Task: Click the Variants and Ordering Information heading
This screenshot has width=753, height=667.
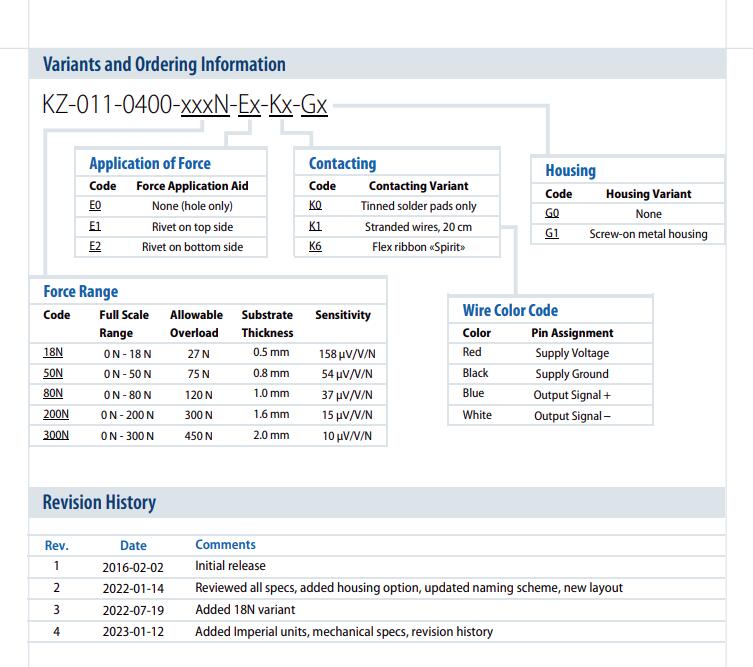Action: 164,65
